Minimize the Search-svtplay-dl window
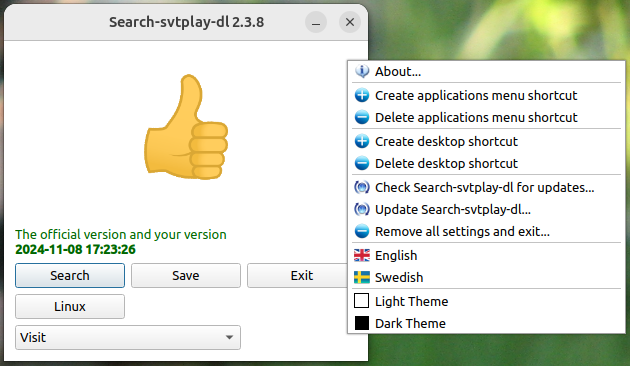This screenshot has height=366, width=630. tap(316, 22)
